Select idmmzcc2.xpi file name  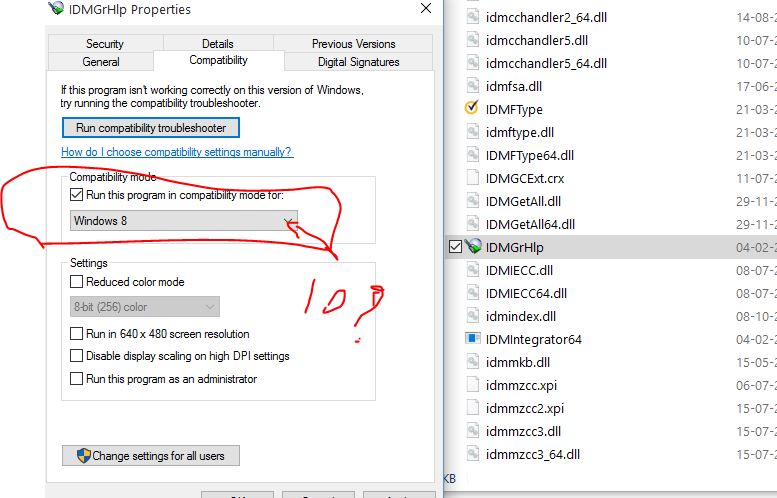coord(525,409)
